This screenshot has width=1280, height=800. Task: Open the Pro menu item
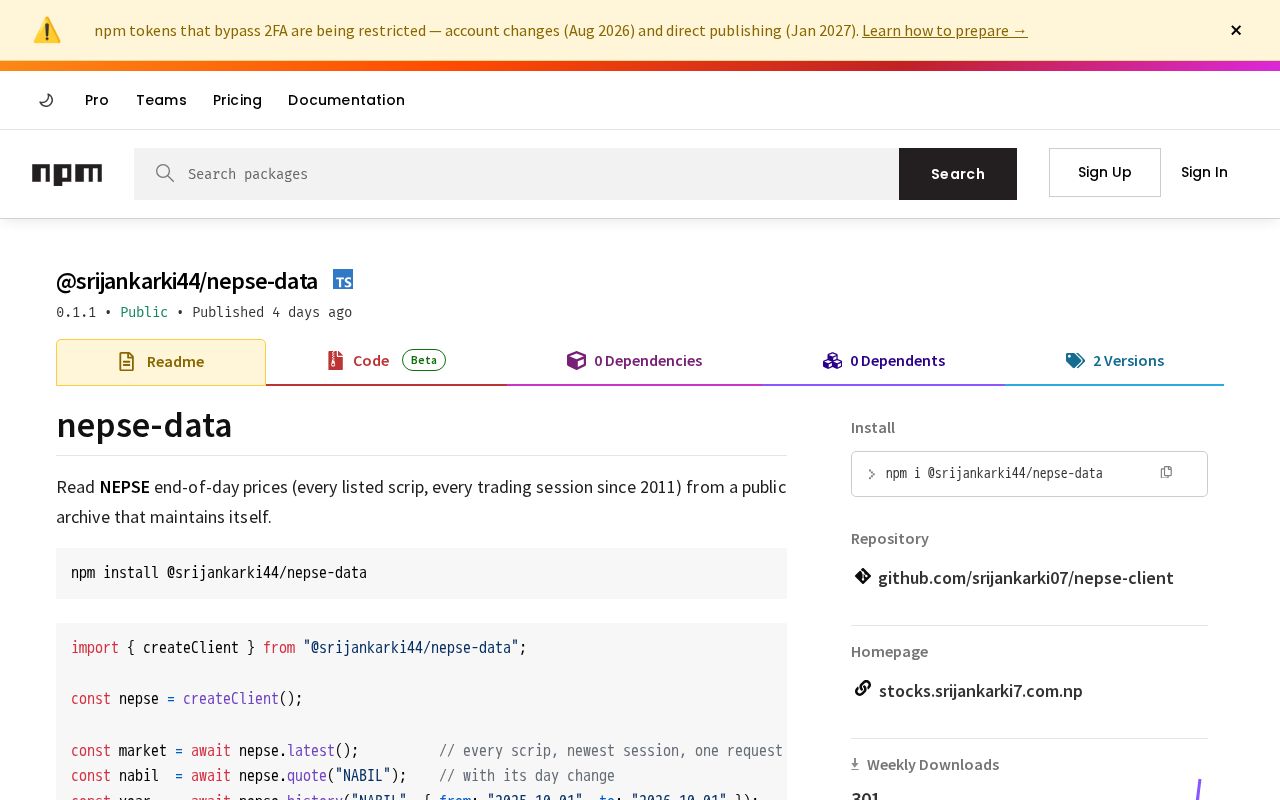(97, 100)
